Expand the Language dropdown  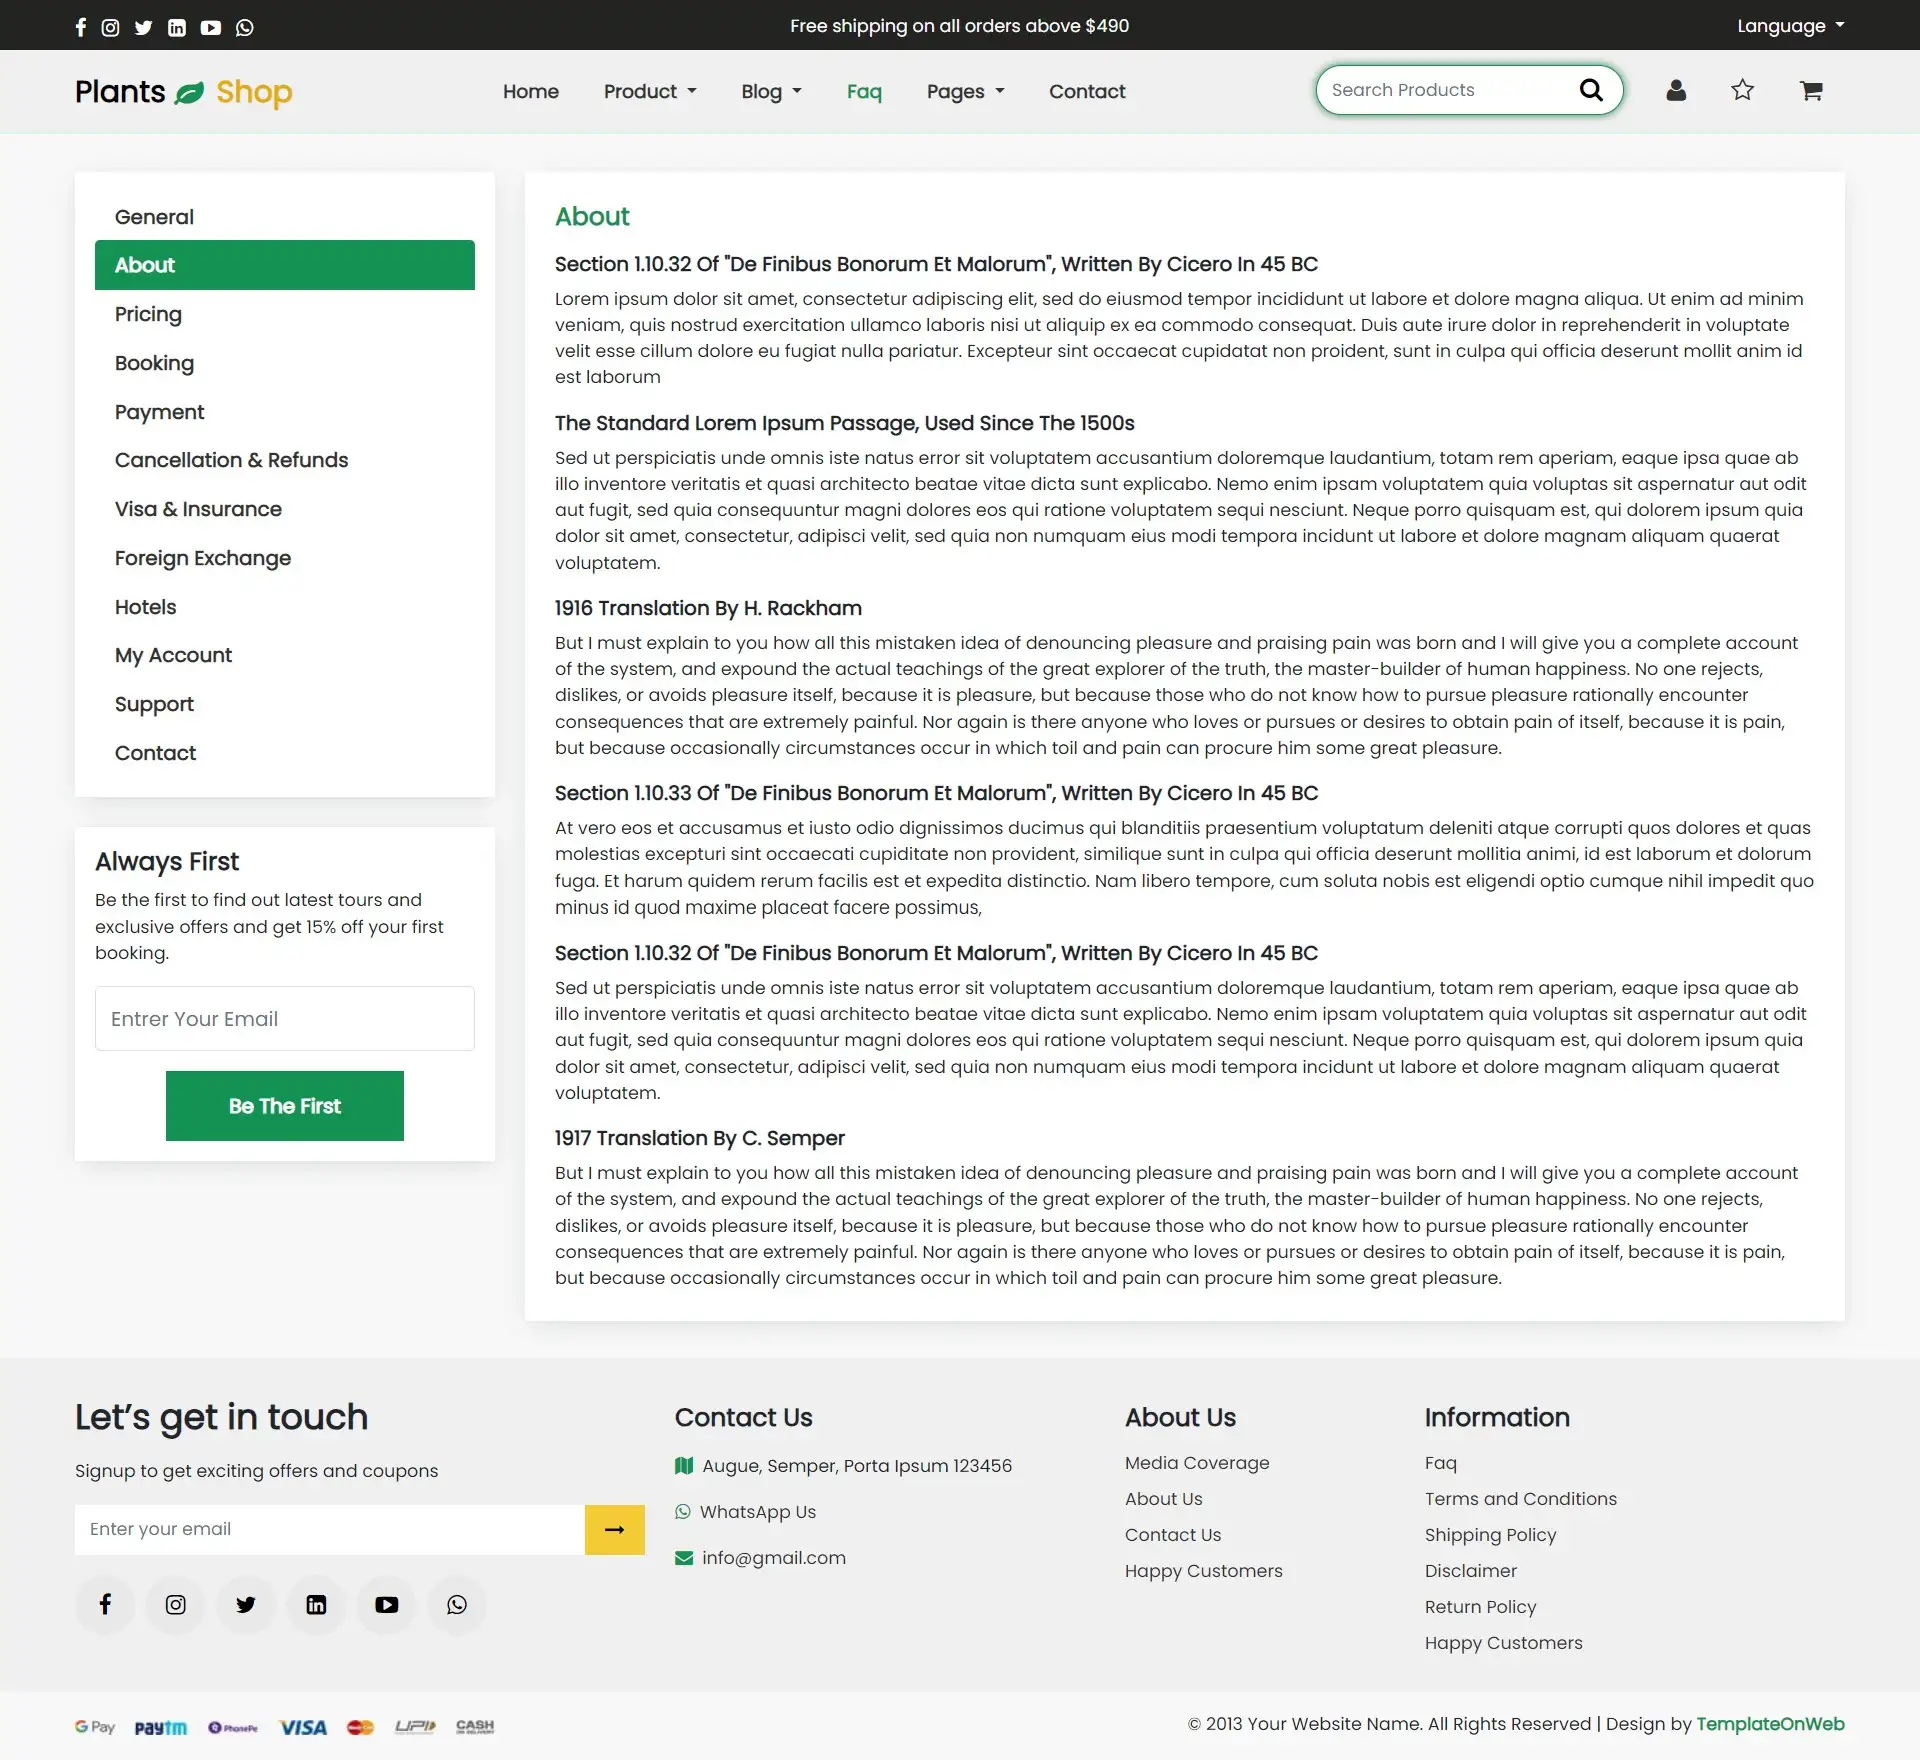pyautogui.click(x=1790, y=26)
